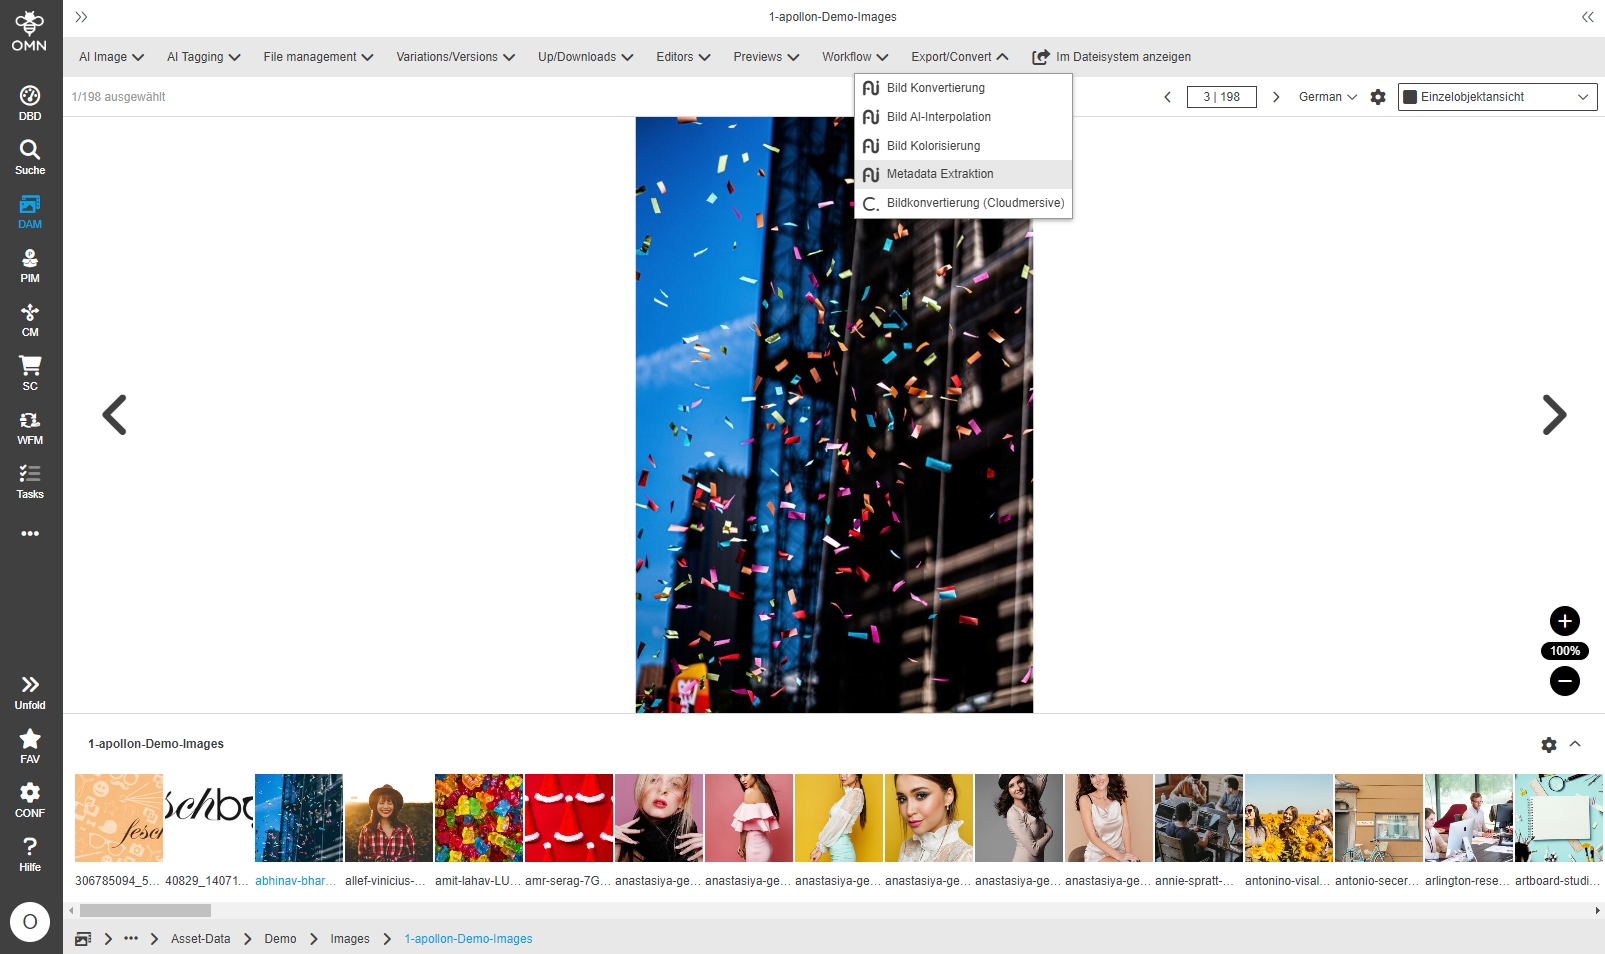Viewport: 1605px width, 954px height.
Task: Open the CM module
Action: pyautogui.click(x=30, y=319)
